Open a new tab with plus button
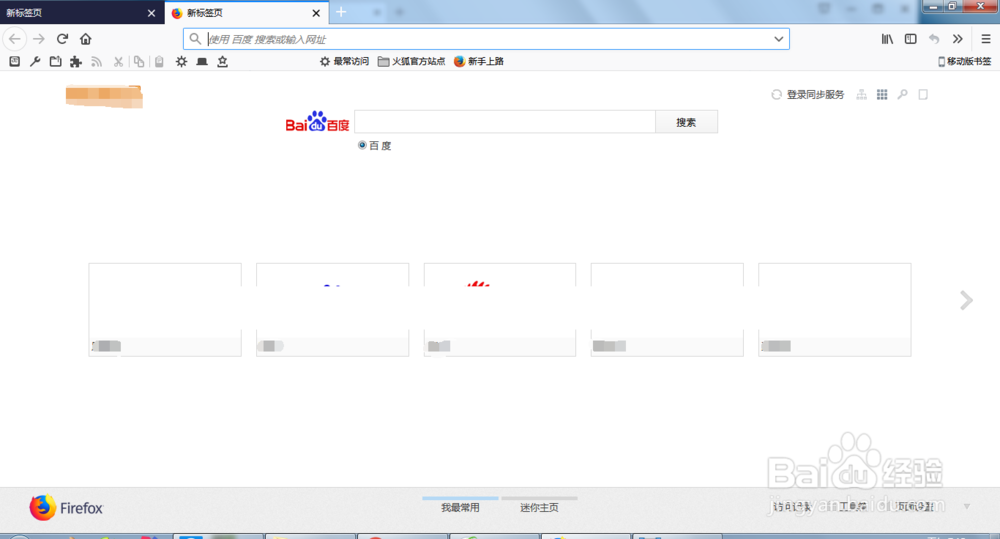This screenshot has width=1000, height=539. click(x=341, y=12)
